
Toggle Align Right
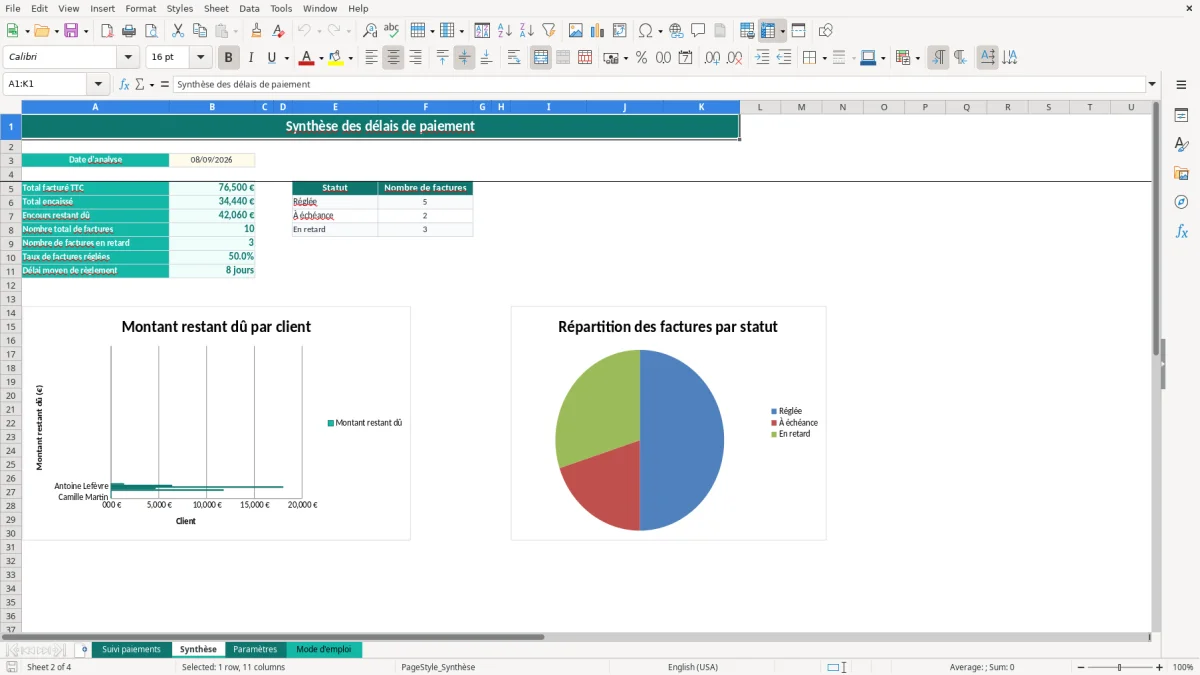pos(416,58)
